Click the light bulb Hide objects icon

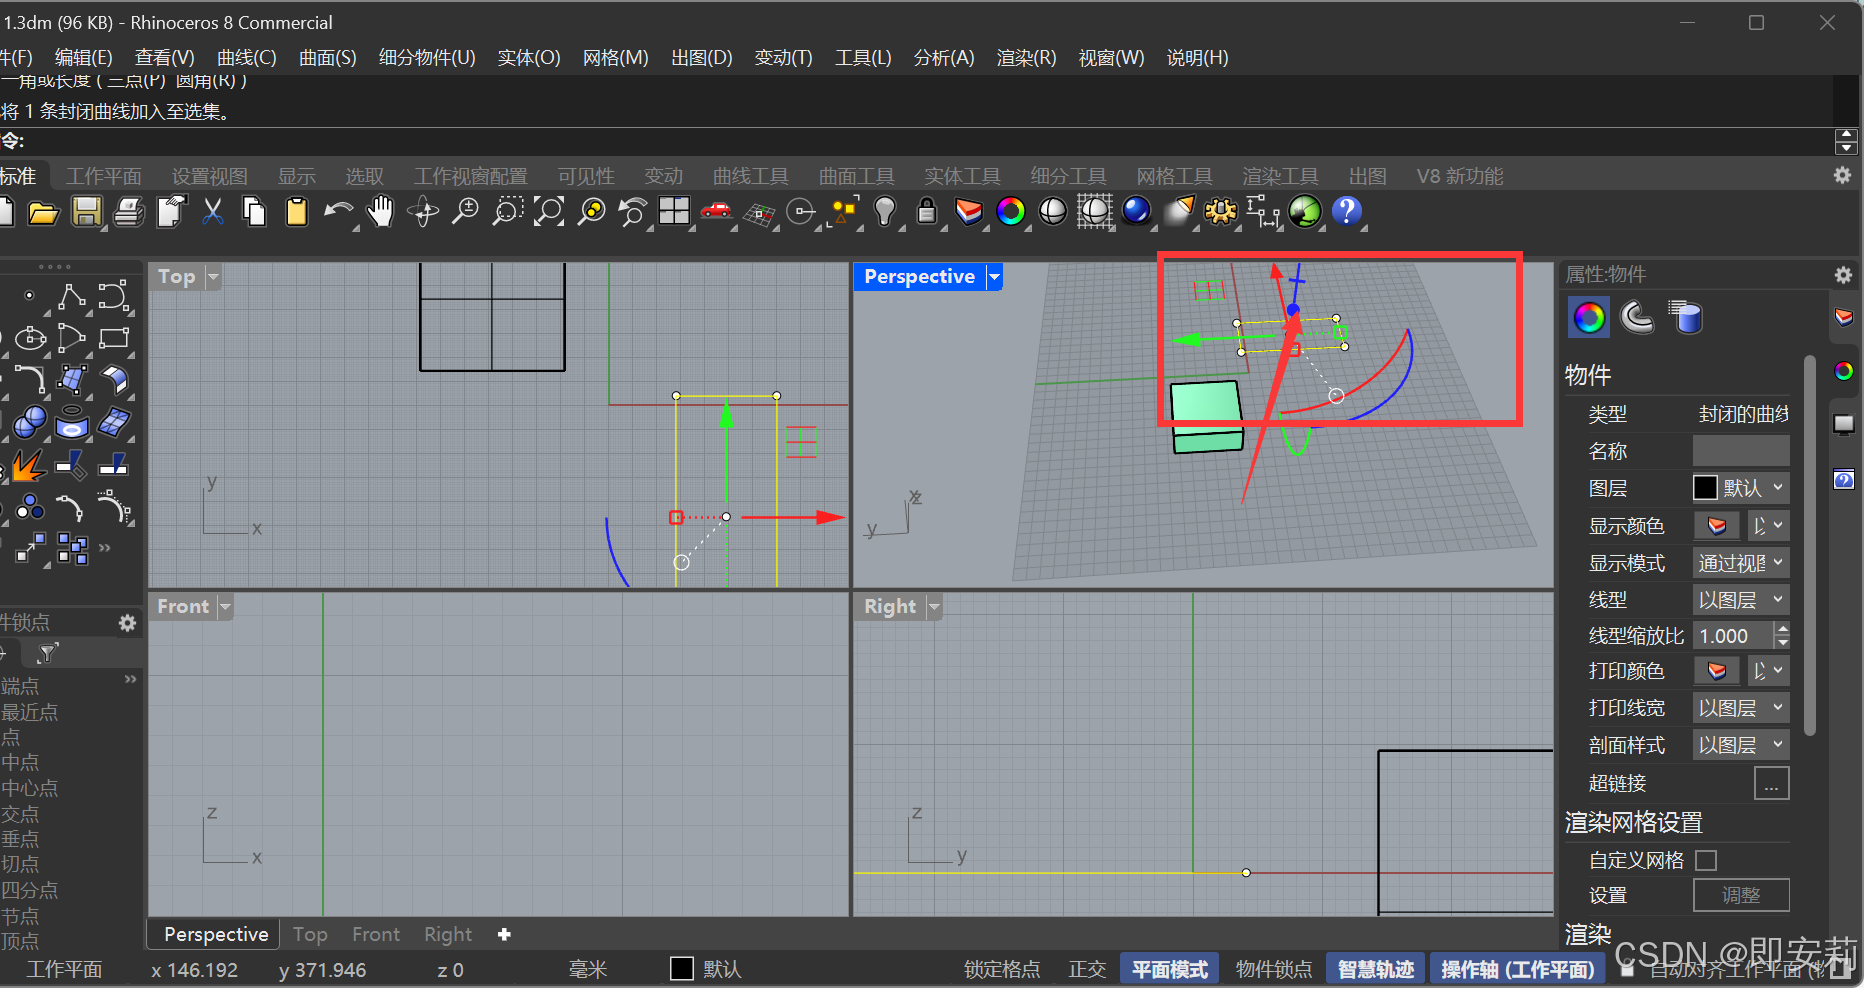(x=885, y=212)
